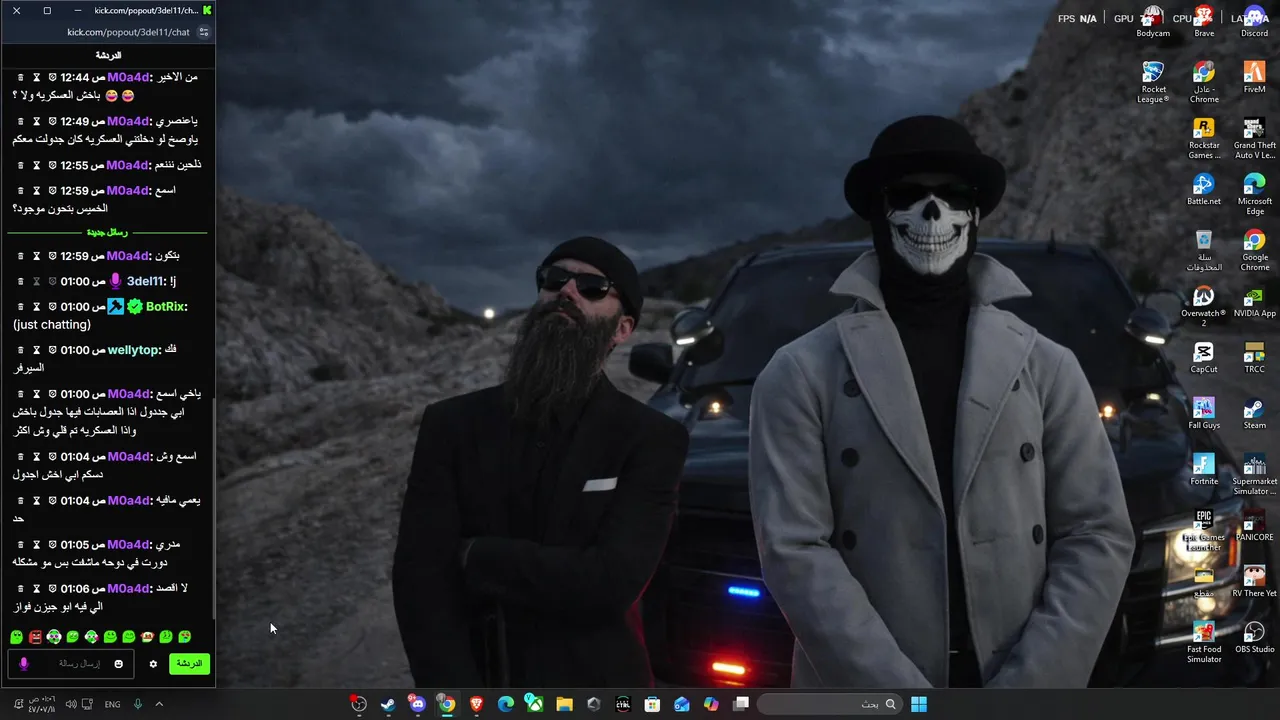The width and height of the screenshot is (1280, 720).
Task: Open network status icon in tray
Action: pos(88,704)
